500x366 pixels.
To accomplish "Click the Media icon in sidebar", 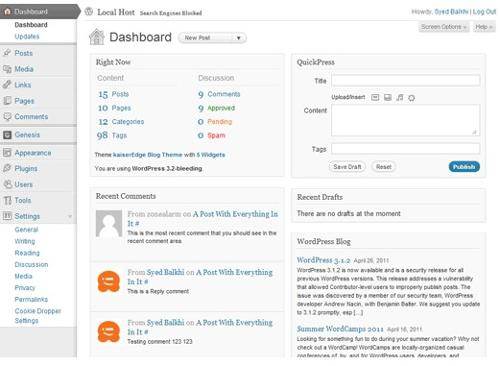I will (7, 69).
